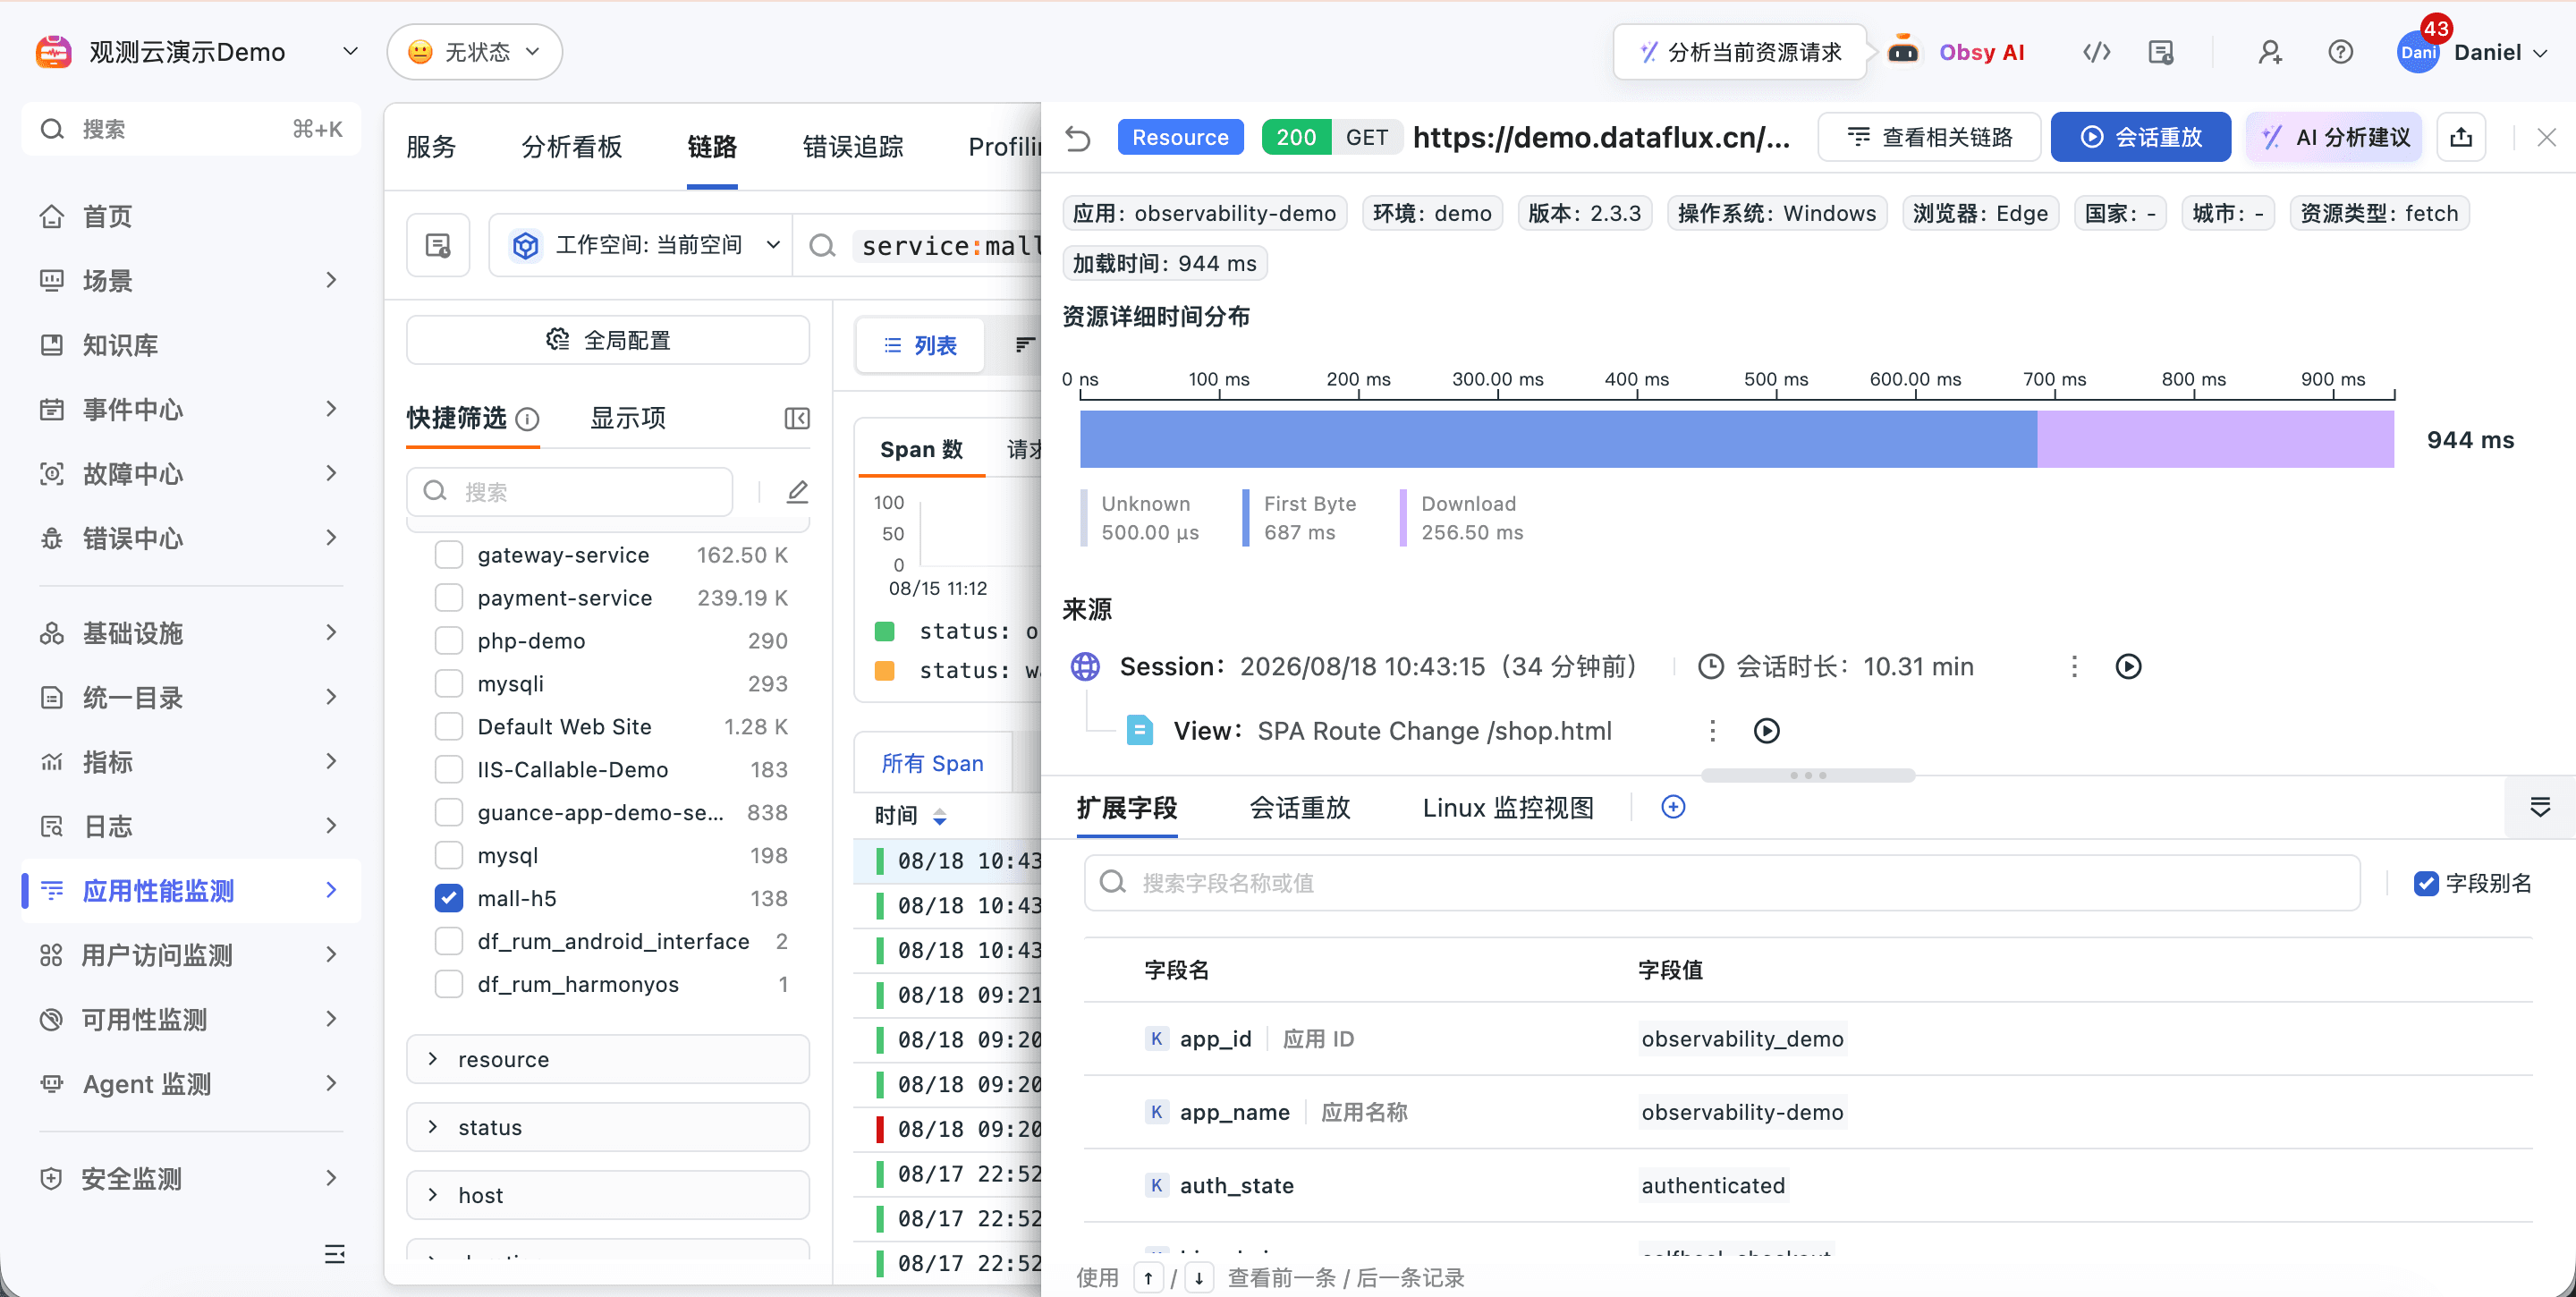The image size is (2576, 1297).
Task: Check the gateway-service filter checkbox
Action: (449, 555)
